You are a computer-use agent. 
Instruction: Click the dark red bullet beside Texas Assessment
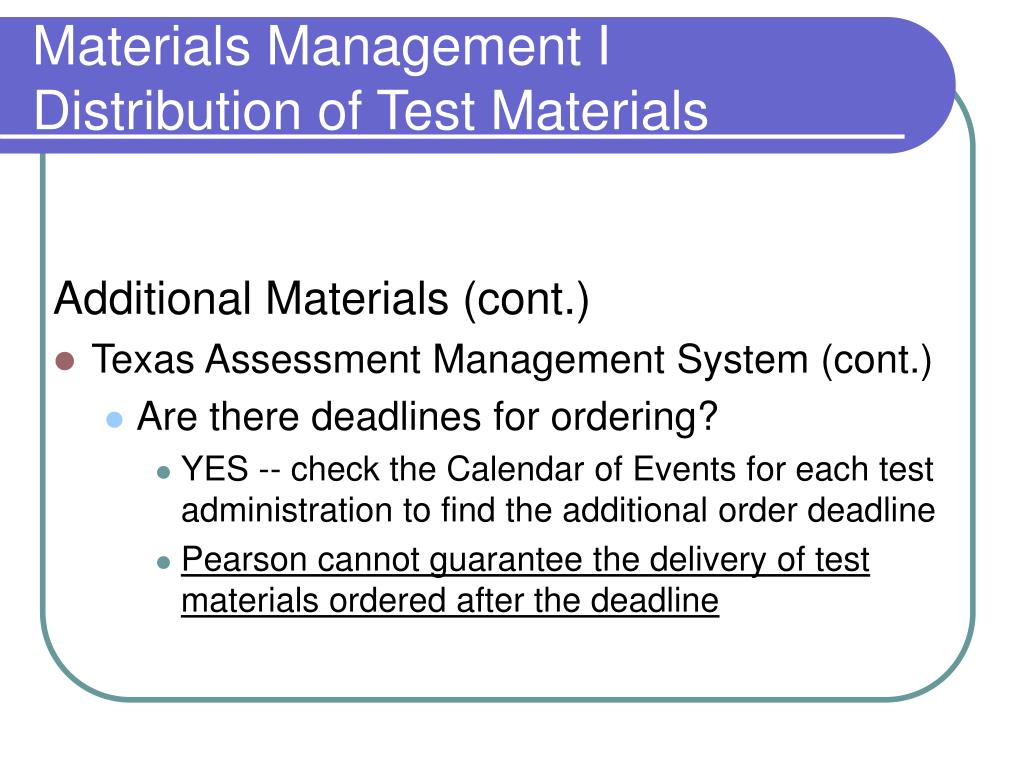pyautogui.click(x=65, y=360)
